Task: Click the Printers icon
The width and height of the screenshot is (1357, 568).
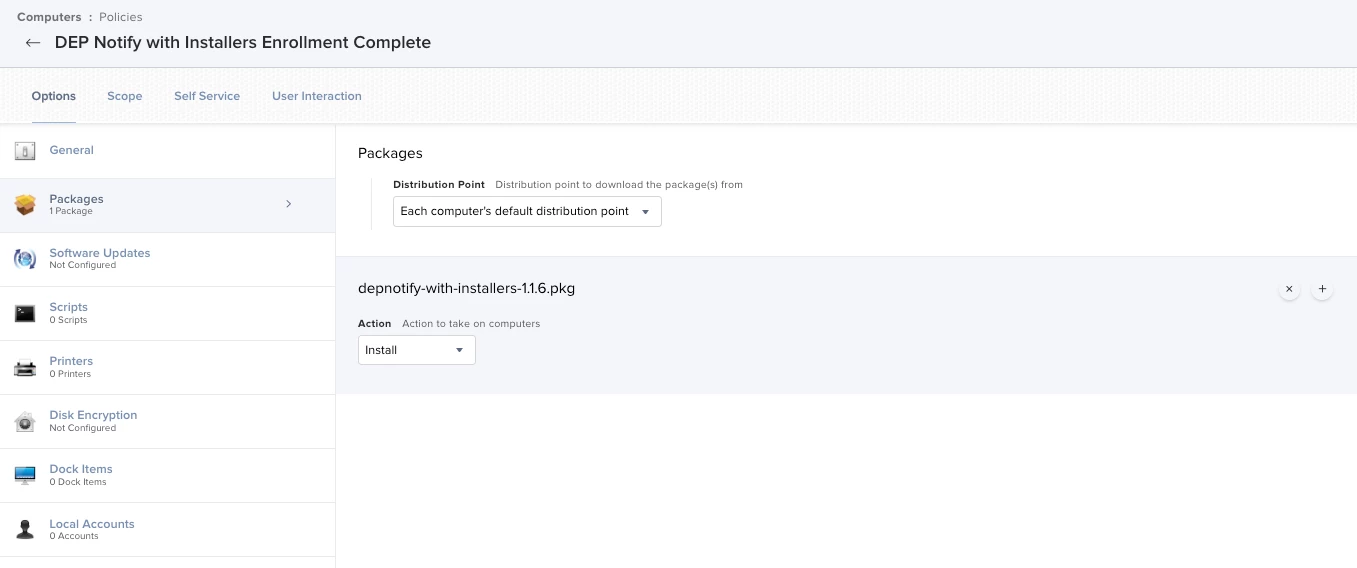Action: [25, 367]
